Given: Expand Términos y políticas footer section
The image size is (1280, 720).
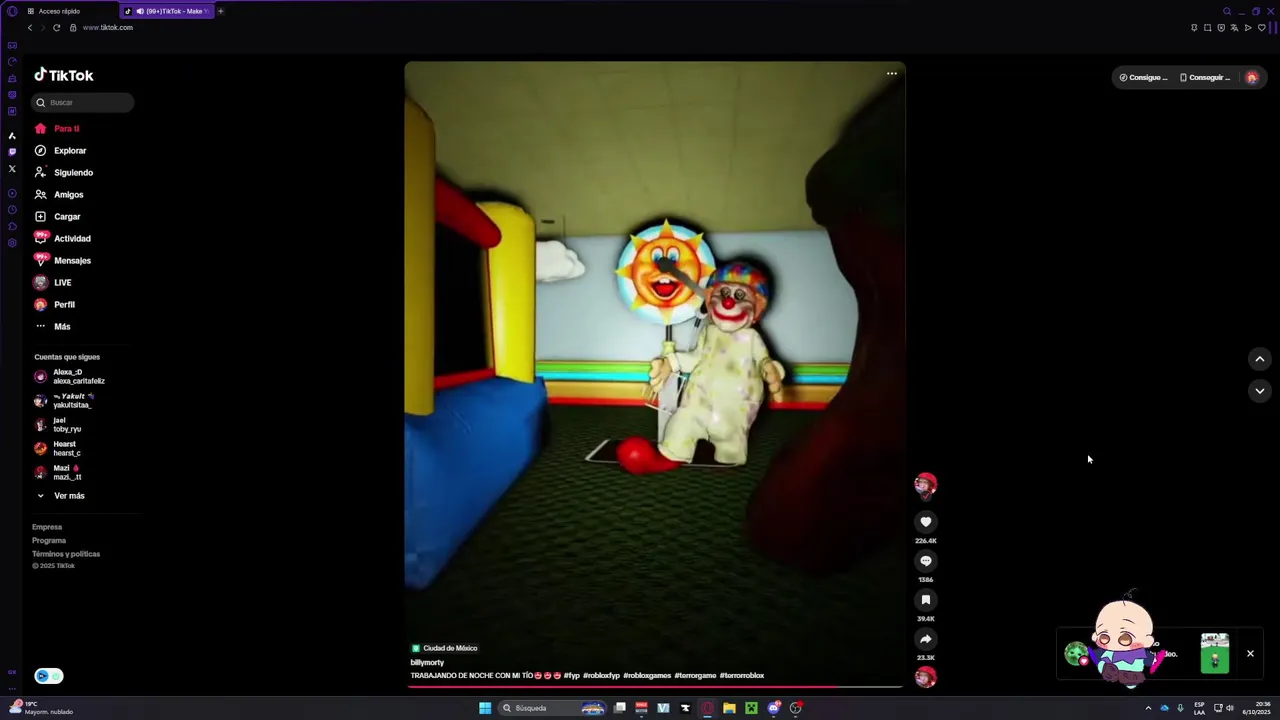Looking at the screenshot, I should tap(66, 554).
